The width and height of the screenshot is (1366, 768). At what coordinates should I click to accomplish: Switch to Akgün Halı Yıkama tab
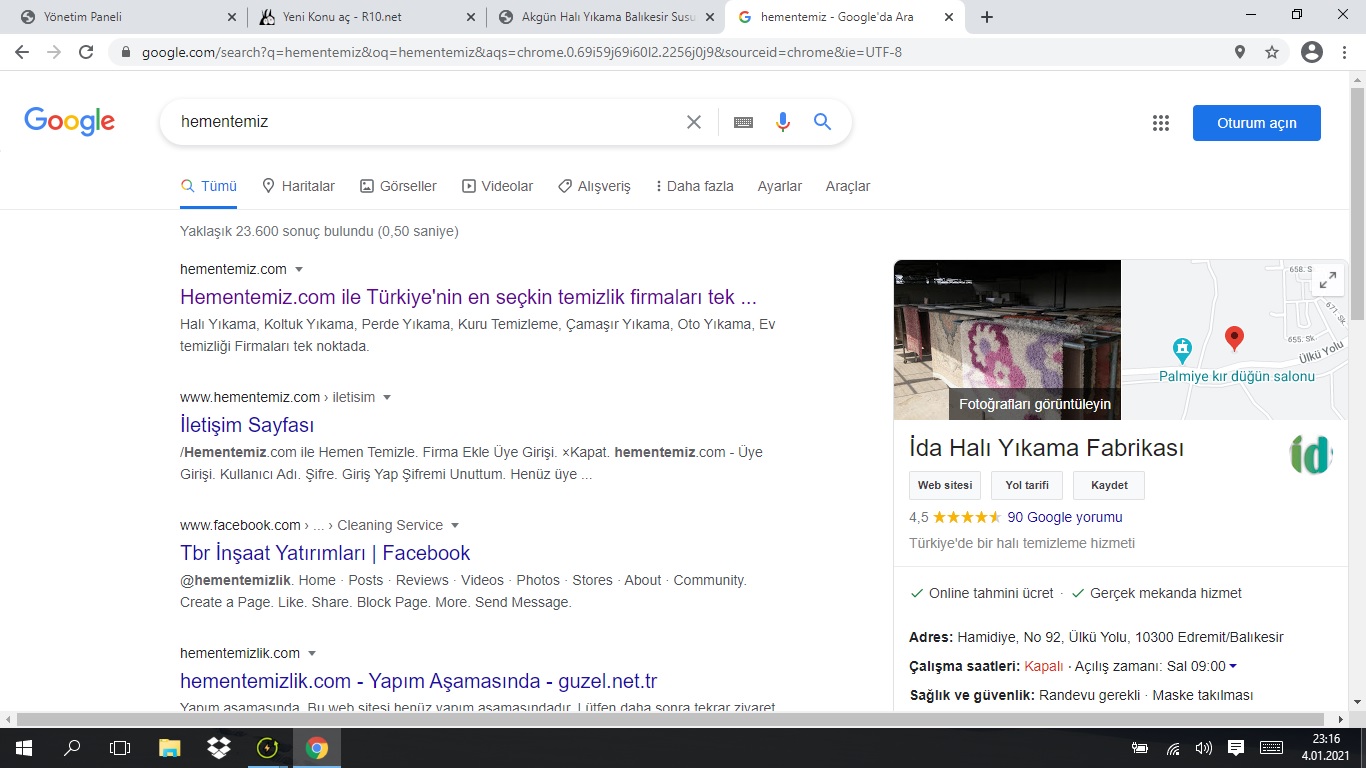(x=603, y=17)
